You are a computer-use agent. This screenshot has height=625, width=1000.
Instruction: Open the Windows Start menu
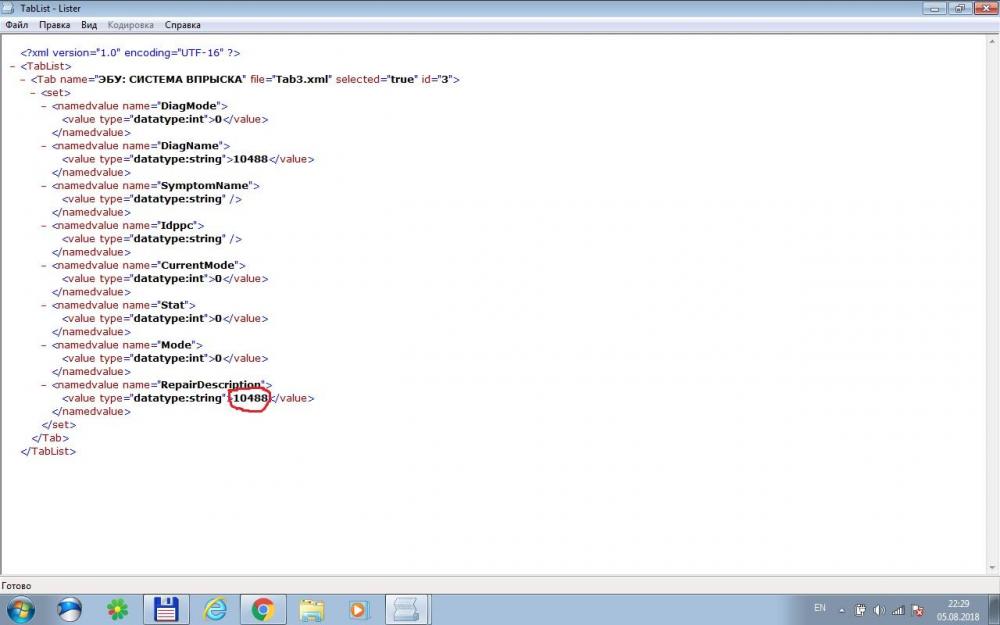[x=21, y=610]
